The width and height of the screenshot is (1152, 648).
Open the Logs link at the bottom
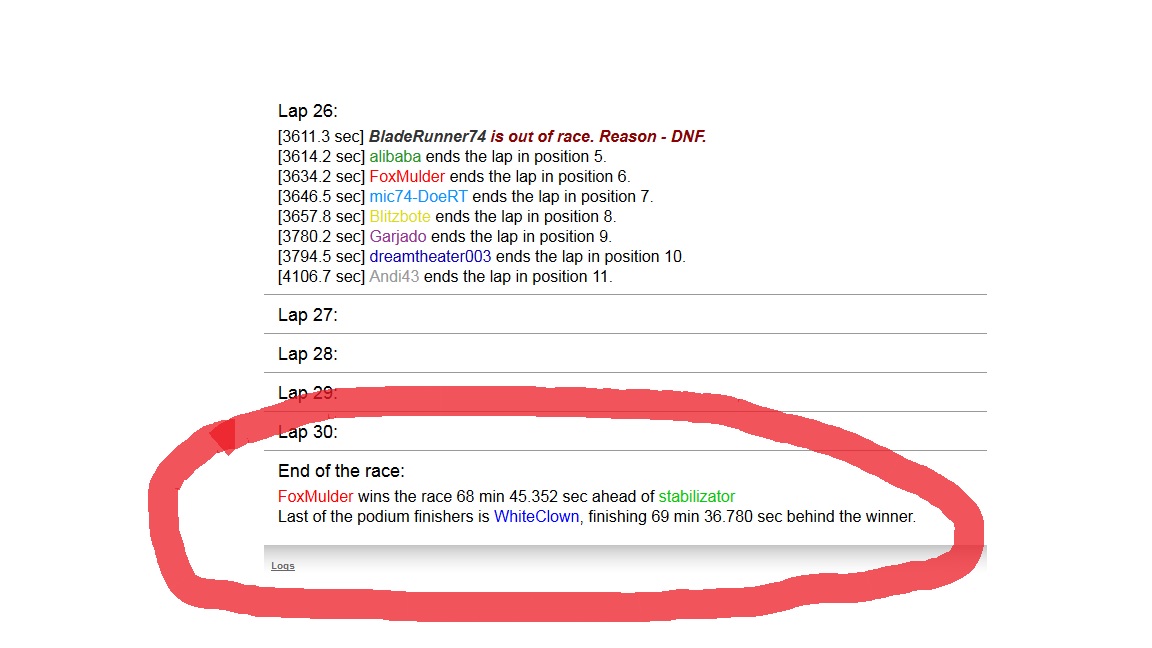(283, 566)
